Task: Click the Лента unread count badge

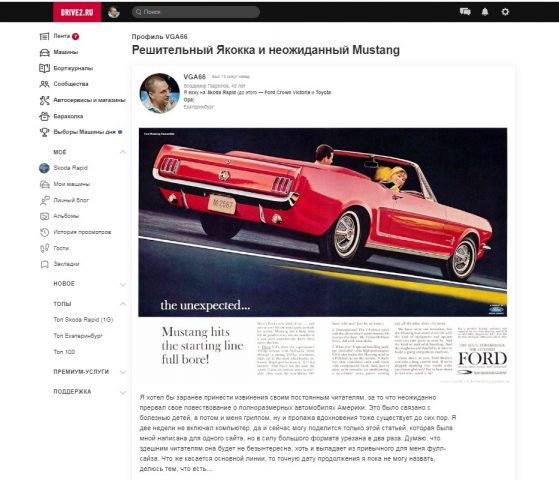Action: [75, 36]
